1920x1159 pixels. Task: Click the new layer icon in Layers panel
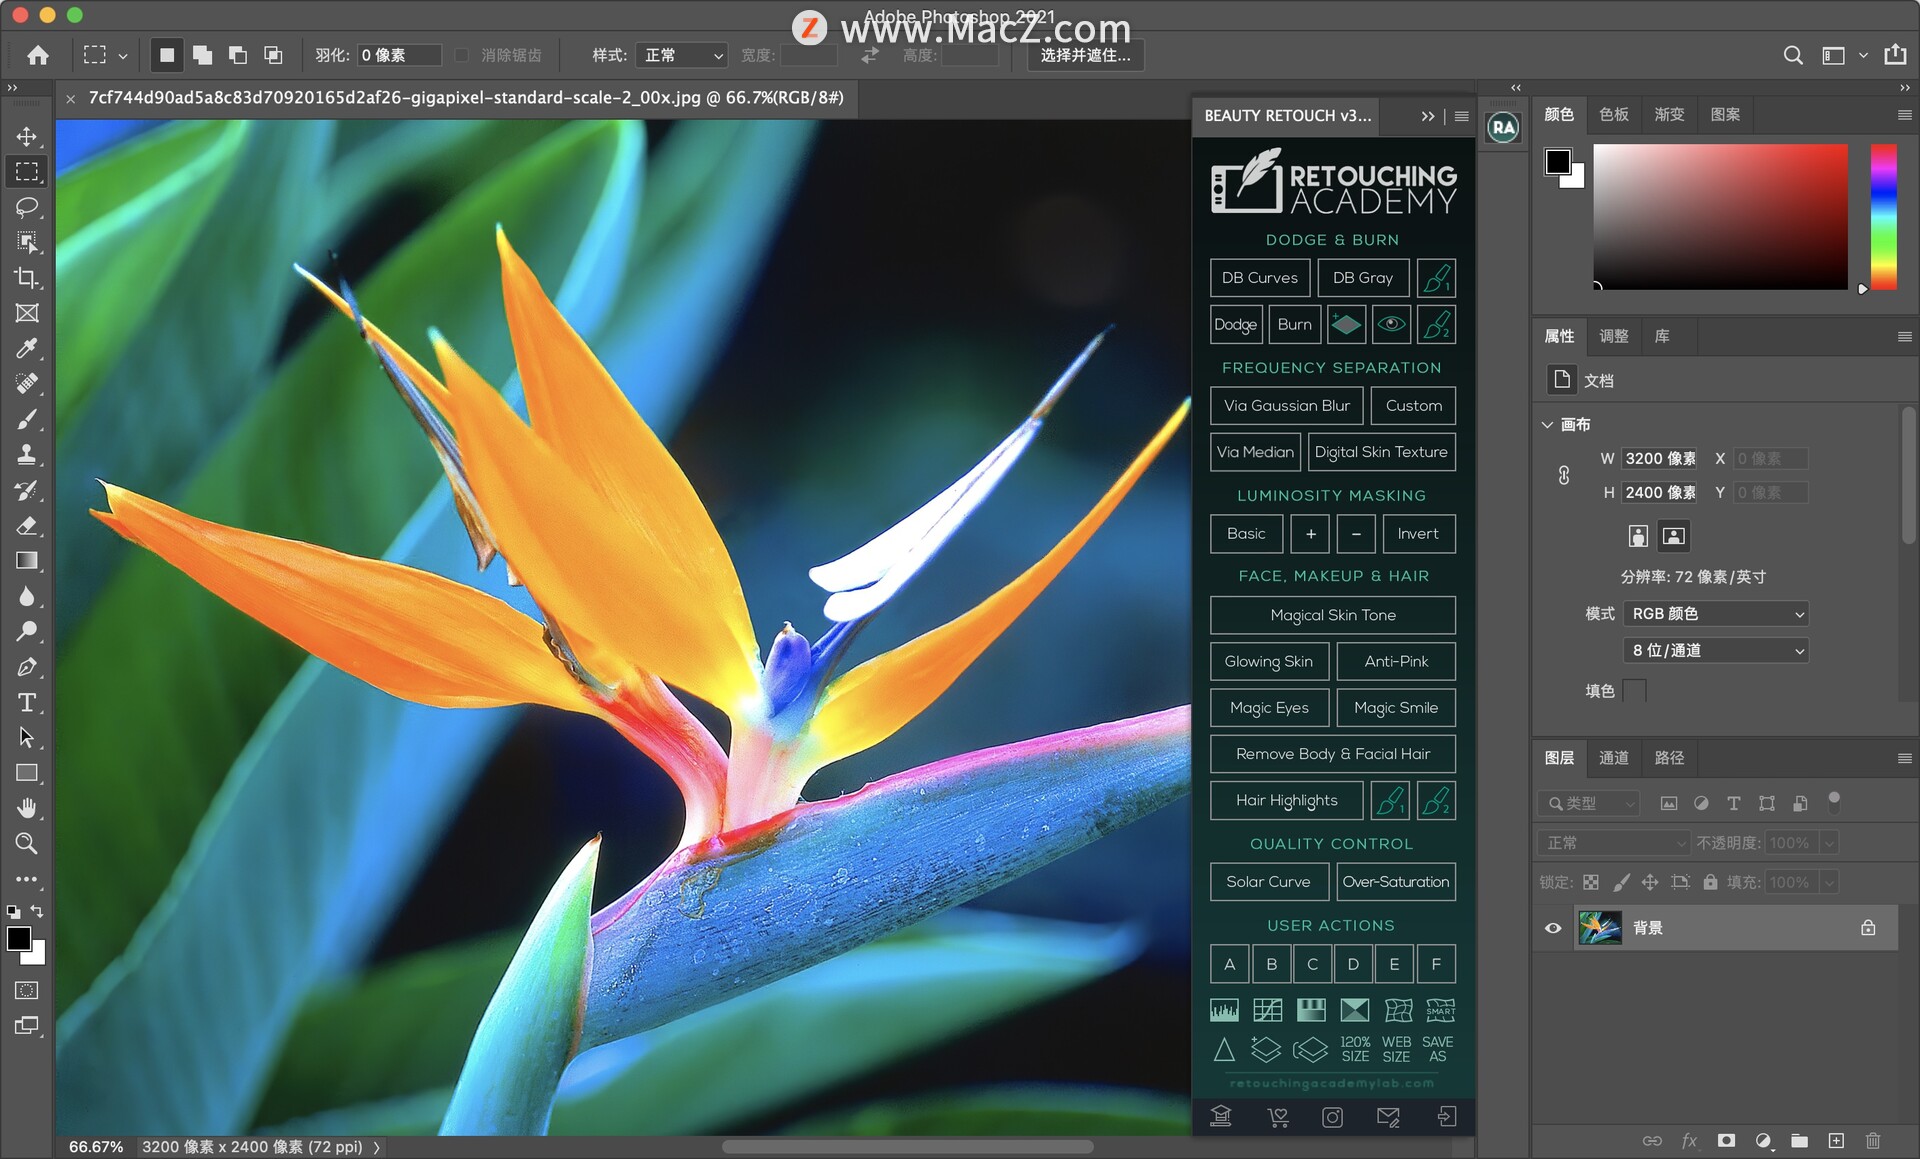coord(1836,1141)
